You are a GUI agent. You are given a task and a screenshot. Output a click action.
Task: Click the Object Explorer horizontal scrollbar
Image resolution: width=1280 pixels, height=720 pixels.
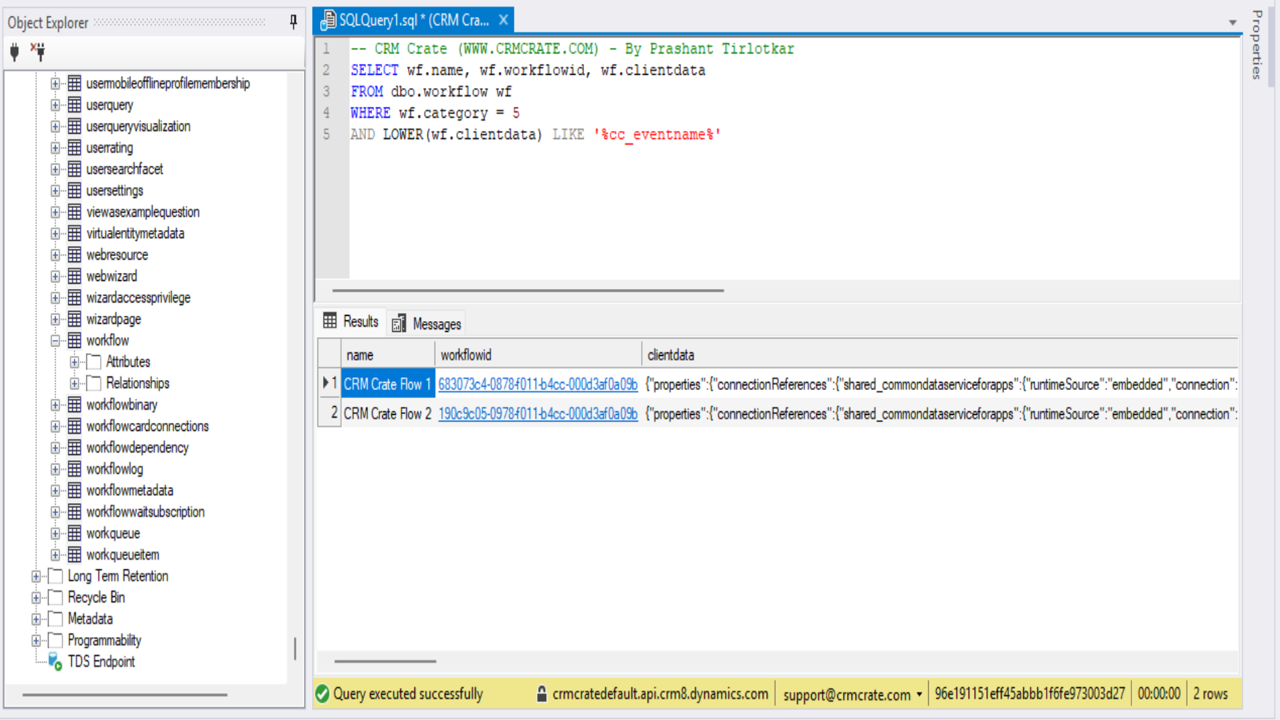(124, 694)
